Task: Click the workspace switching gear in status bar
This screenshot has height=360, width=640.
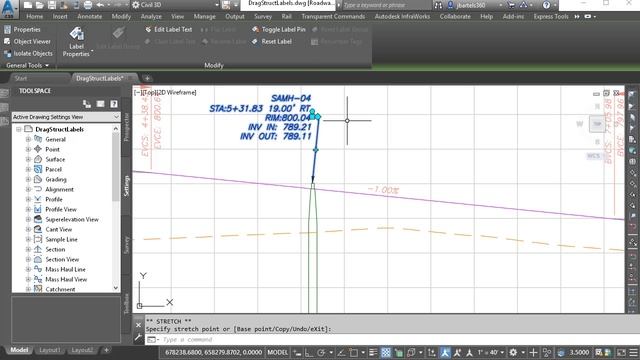Action: pos(513,353)
